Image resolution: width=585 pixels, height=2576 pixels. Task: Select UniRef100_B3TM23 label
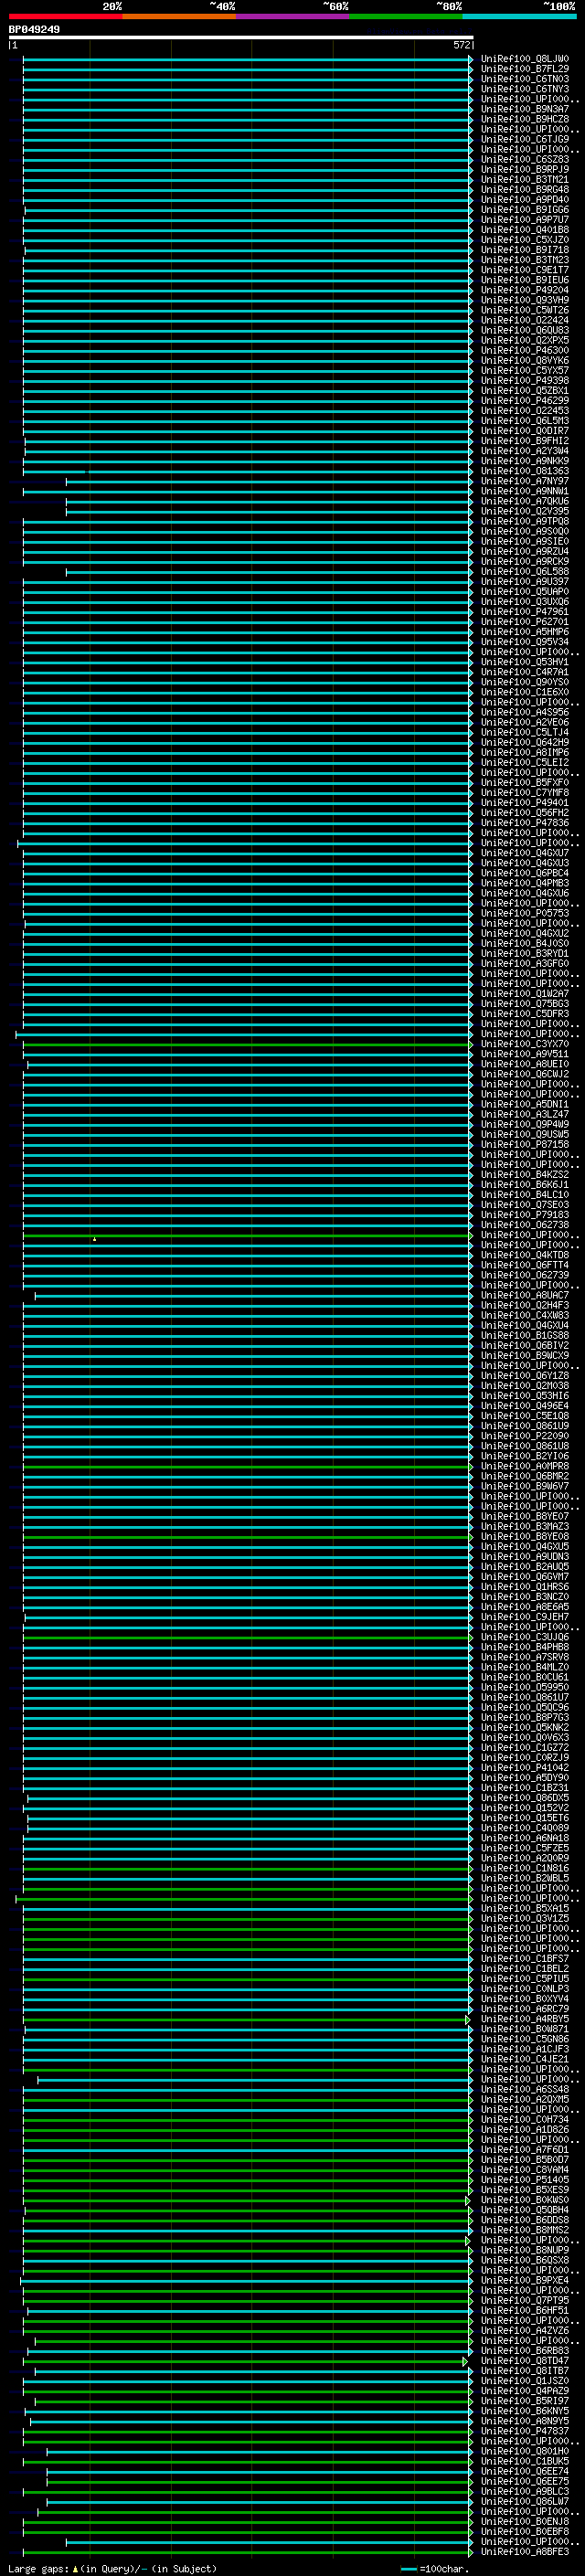[525, 260]
